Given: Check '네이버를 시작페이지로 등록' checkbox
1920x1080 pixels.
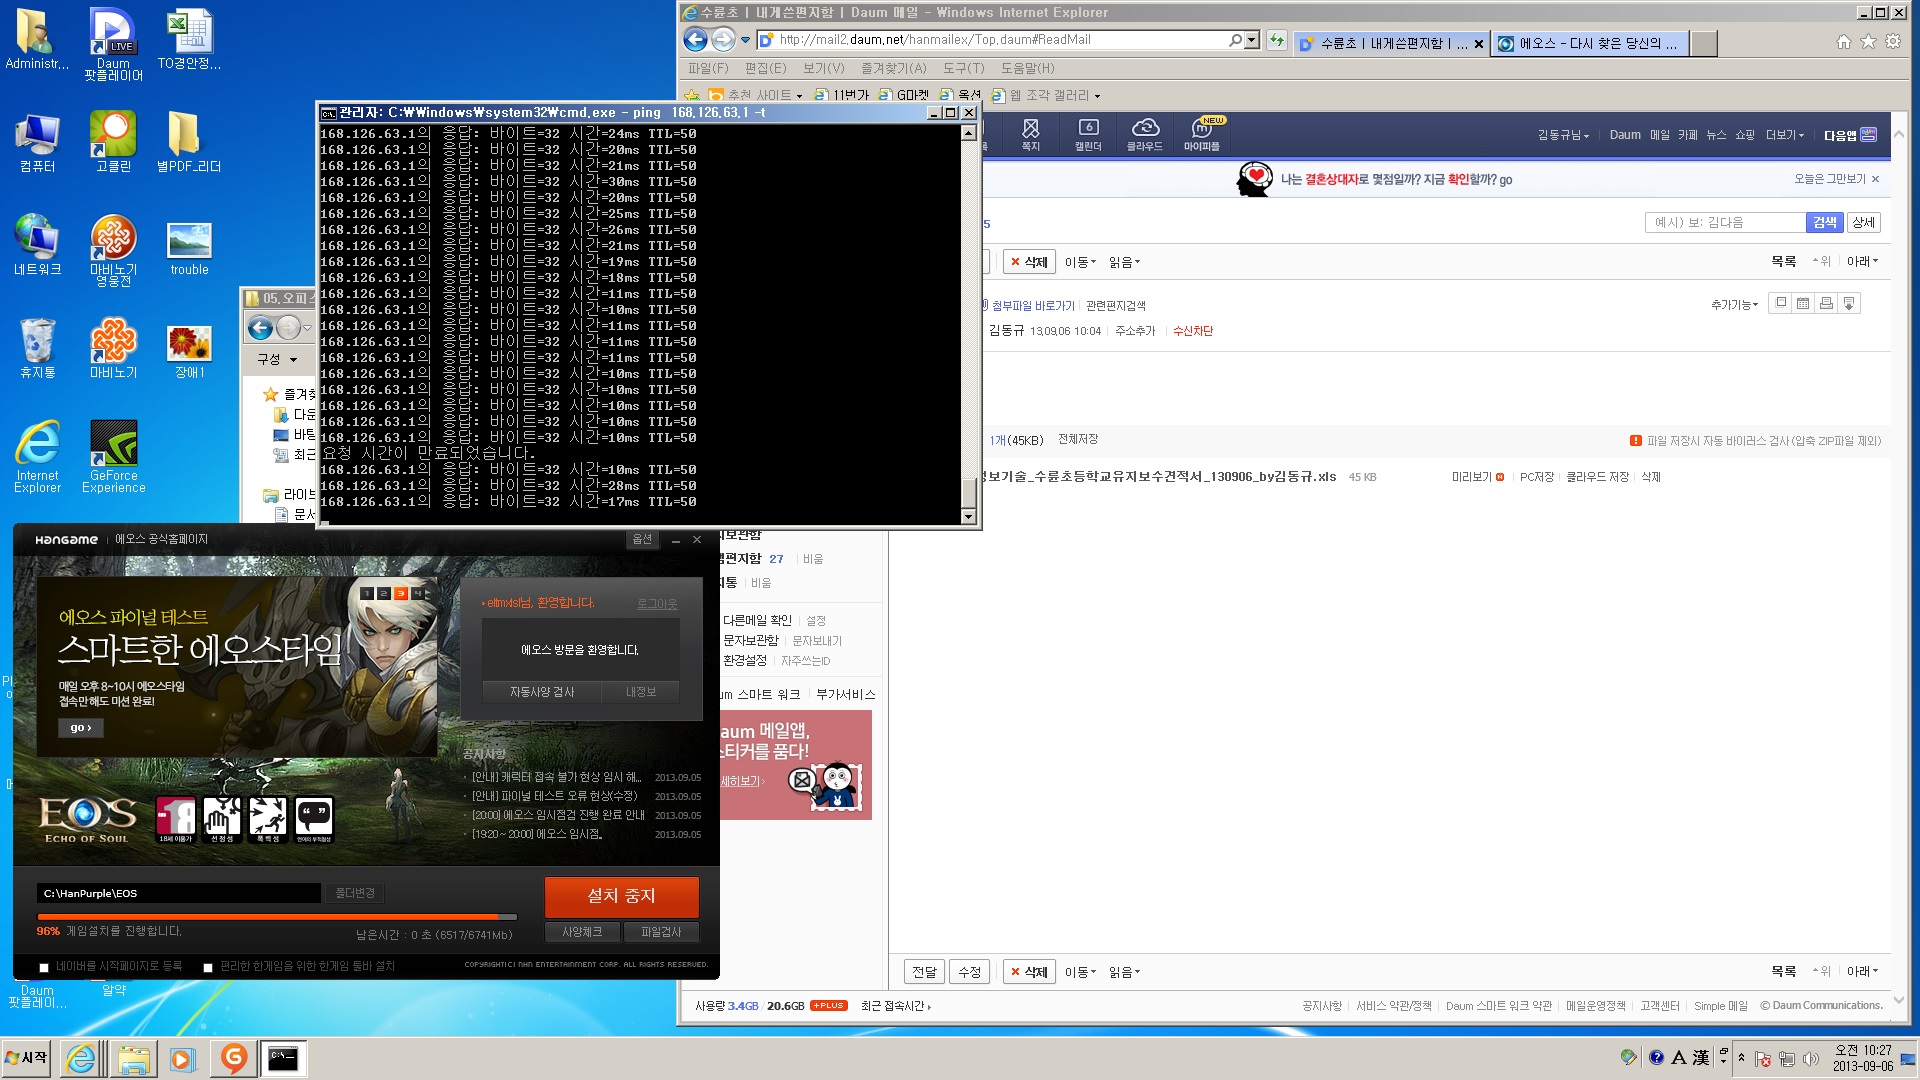Looking at the screenshot, I should [44, 967].
